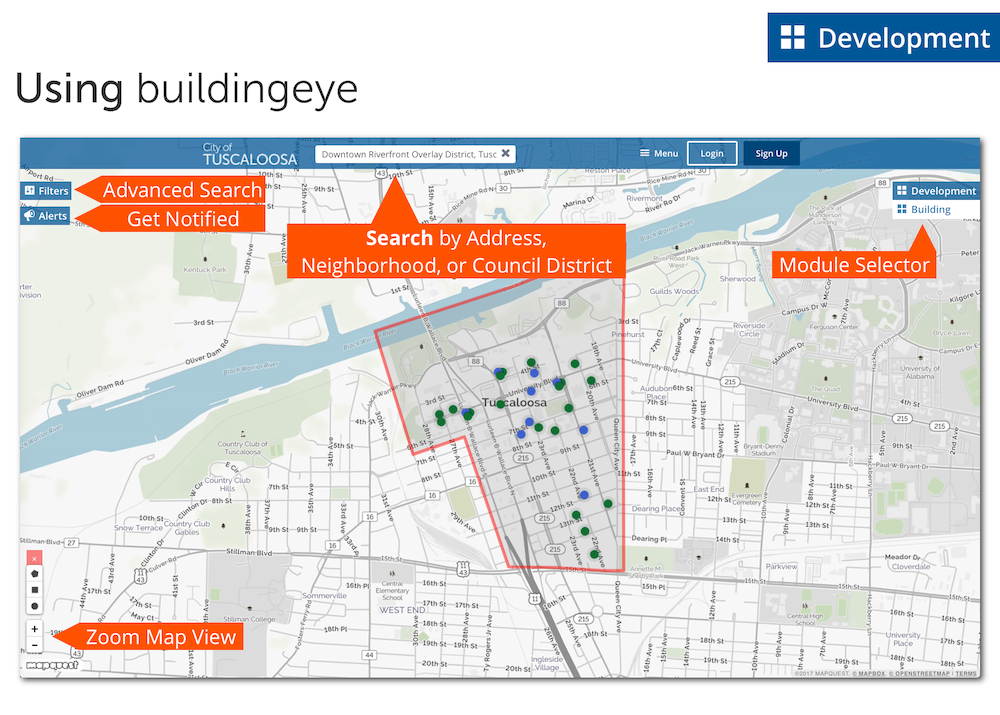Click the Riverside Circle map label
Image resolution: width=1000 pixels, height=715 pixels.
click(749, 329)
